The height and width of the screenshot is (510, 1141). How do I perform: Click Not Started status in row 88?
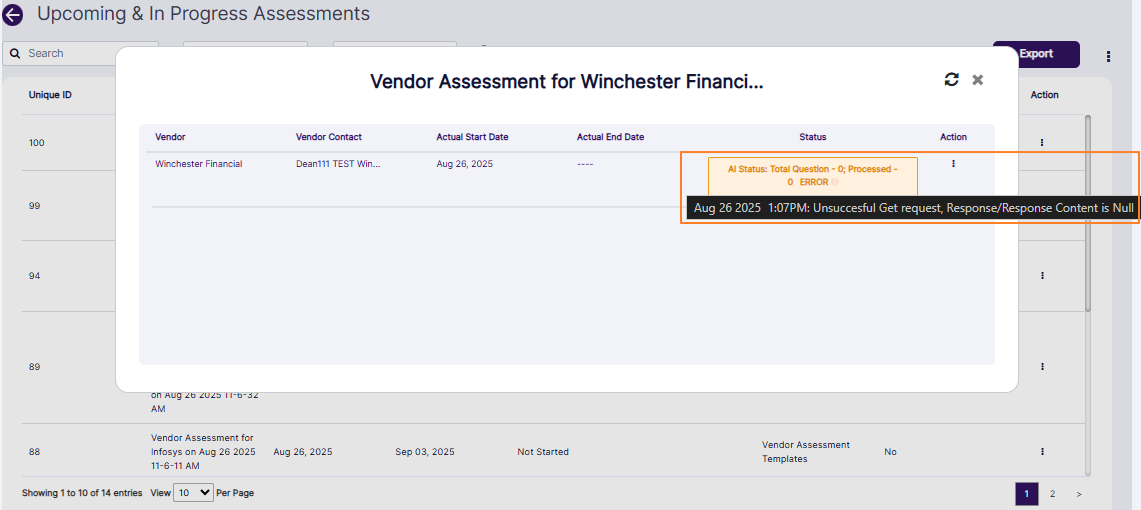[543, 452]
